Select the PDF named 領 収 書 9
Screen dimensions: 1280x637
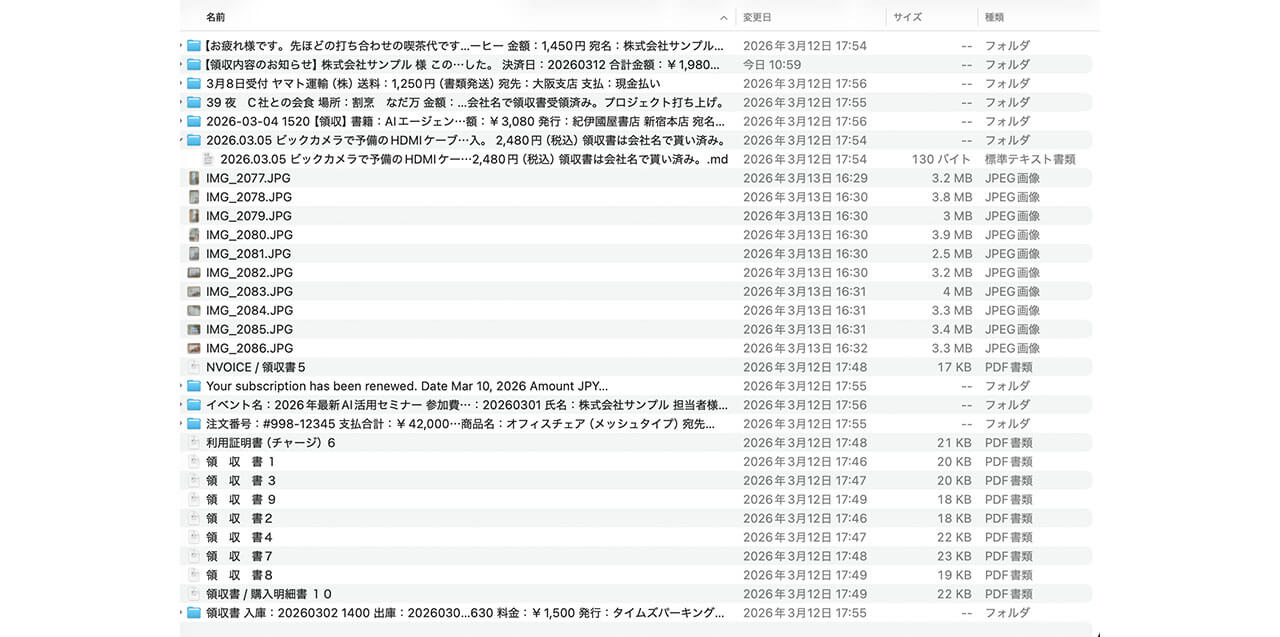(x=240, y=500)
